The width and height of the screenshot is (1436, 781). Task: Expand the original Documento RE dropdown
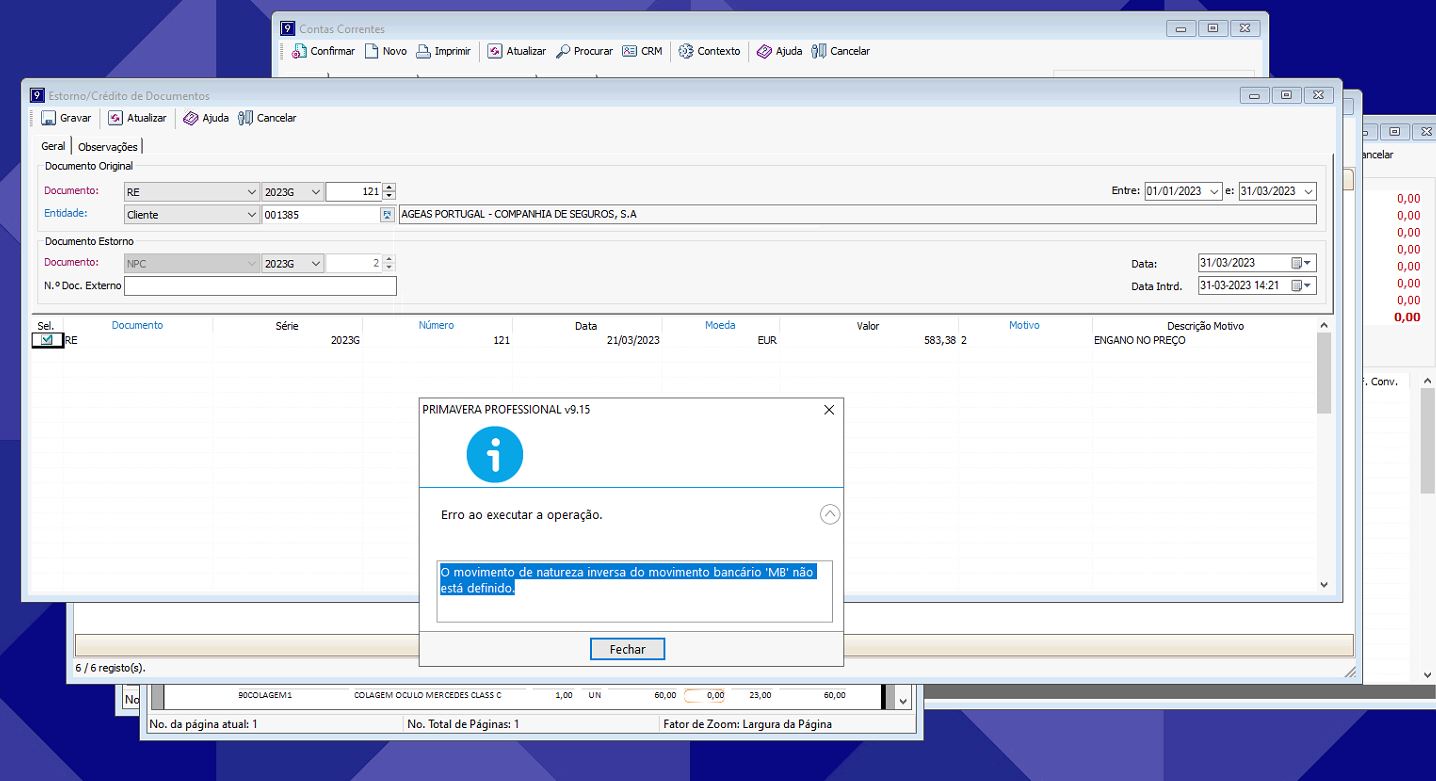(251, 192)
